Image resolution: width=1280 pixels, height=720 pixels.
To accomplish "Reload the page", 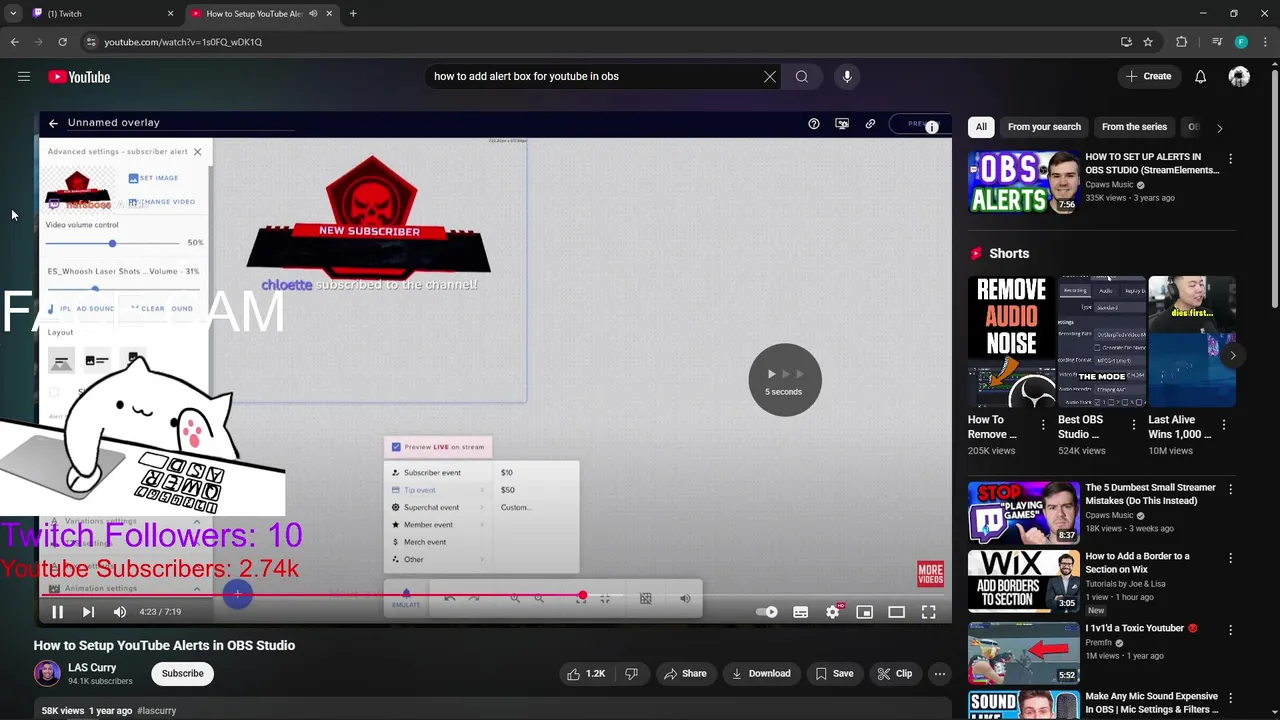I will [x=62, y=42].
